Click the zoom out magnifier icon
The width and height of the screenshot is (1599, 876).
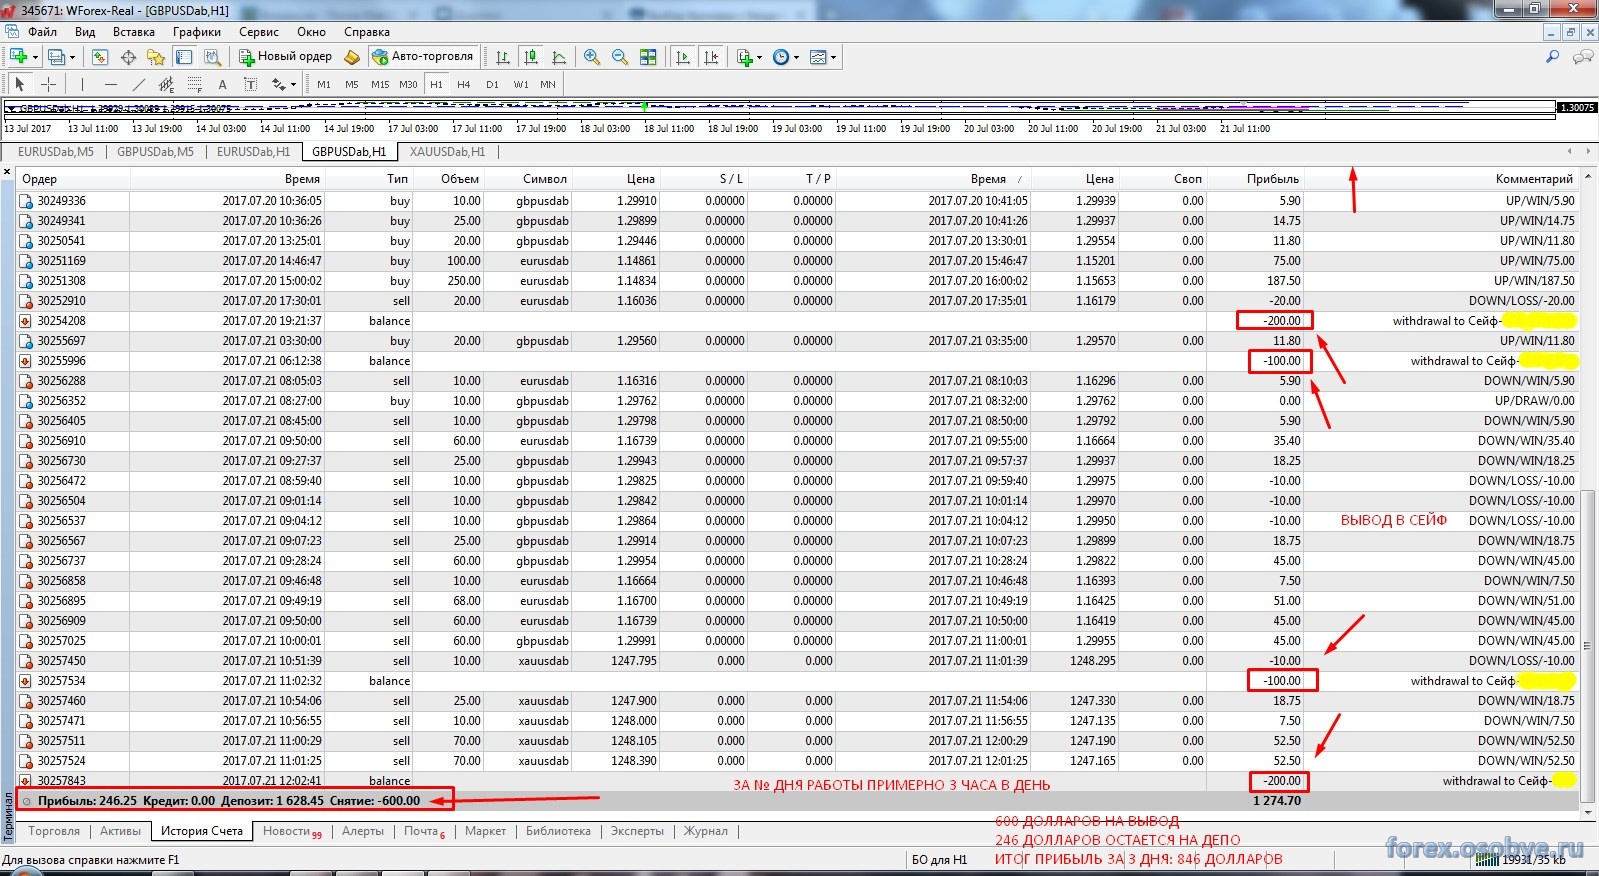620,57
